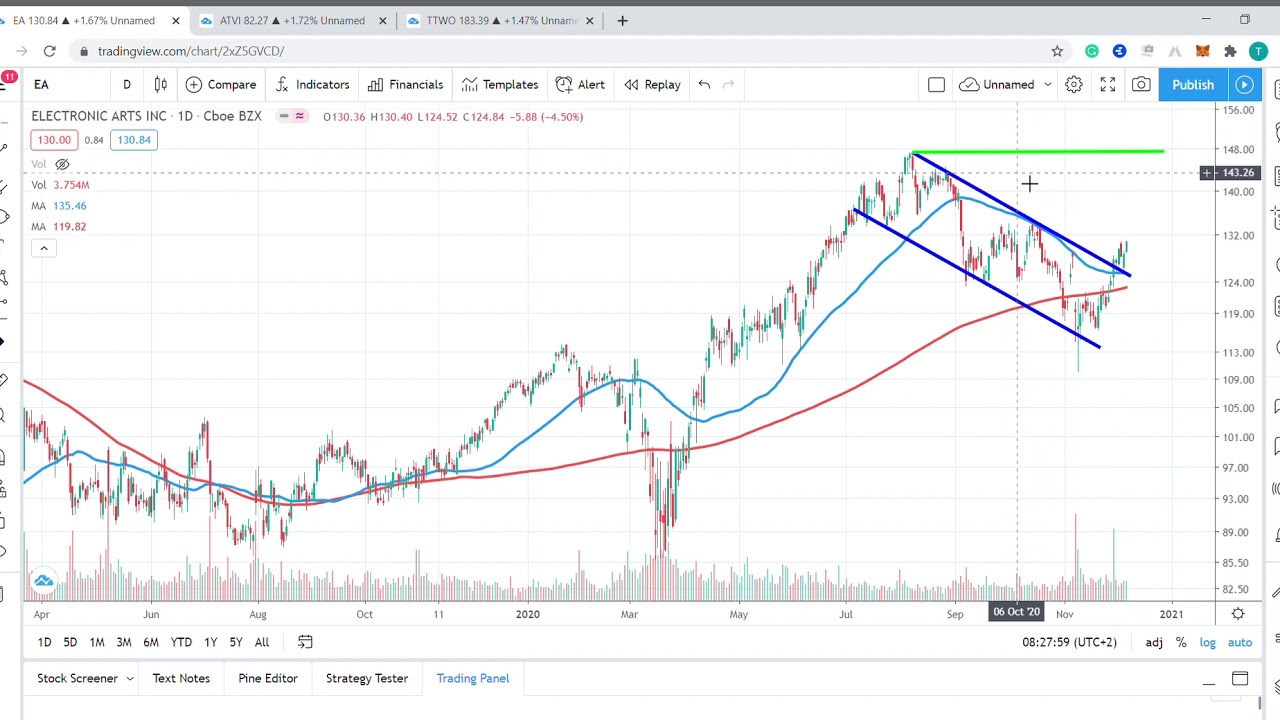Open the Unnamed layout dropdown
The height and width of the screenshot is (720, 1280).
997,85
